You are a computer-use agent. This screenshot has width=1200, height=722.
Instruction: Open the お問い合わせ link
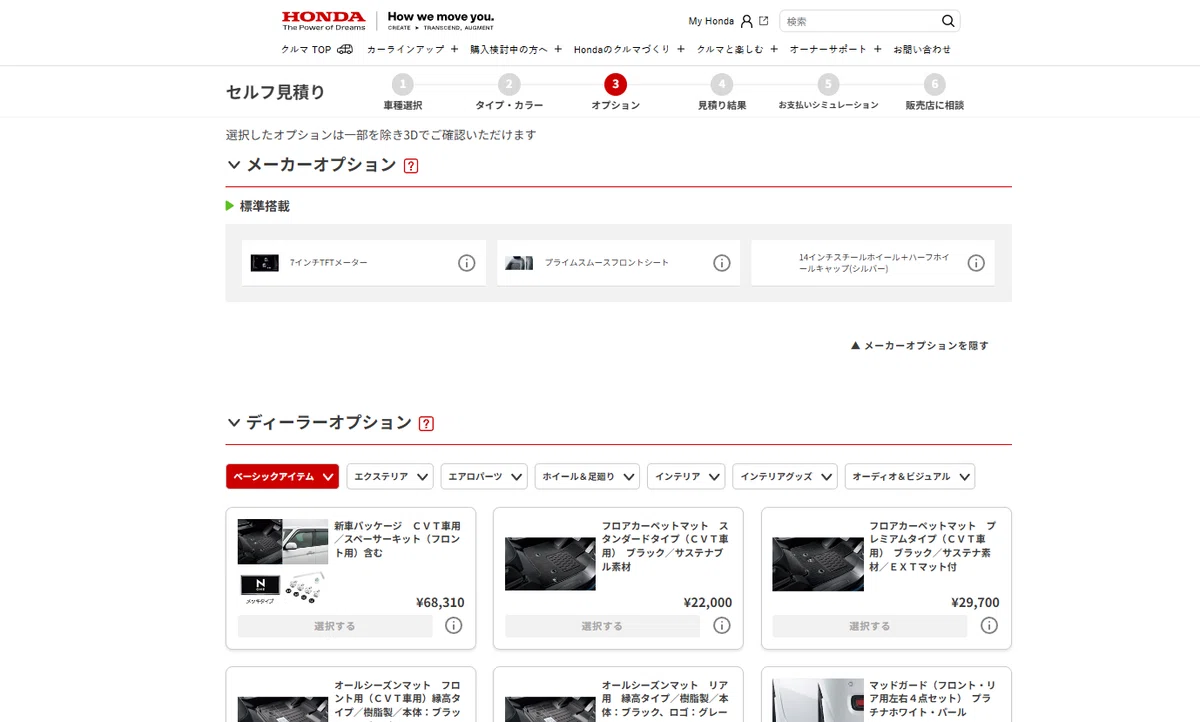(922, 49)
